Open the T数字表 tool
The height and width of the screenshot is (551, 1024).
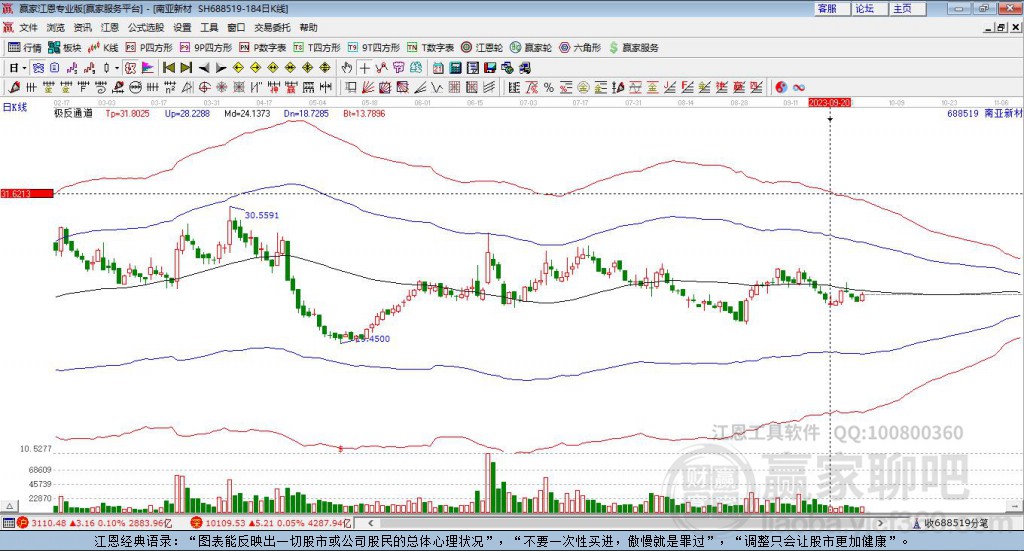(430, 48)
